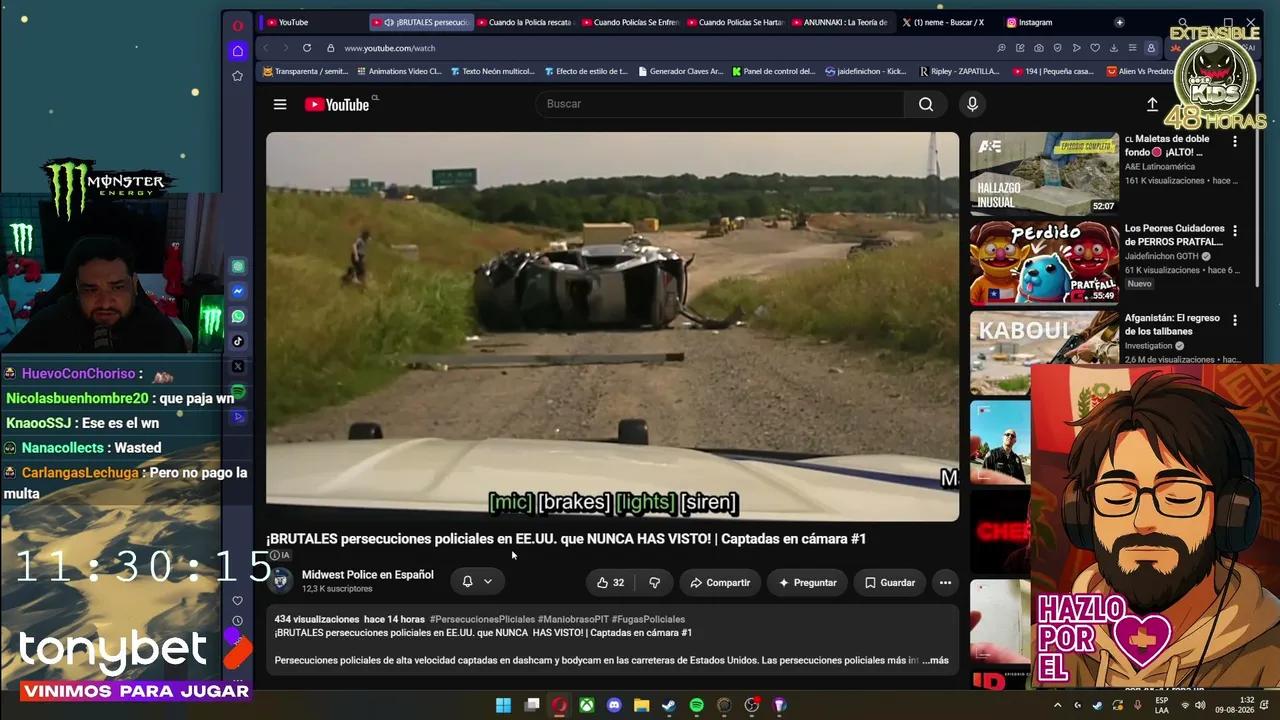The width and height of the screenshot is (1280, 720).
Task: Like the video with thumbs up
Action: pos(610,582)
